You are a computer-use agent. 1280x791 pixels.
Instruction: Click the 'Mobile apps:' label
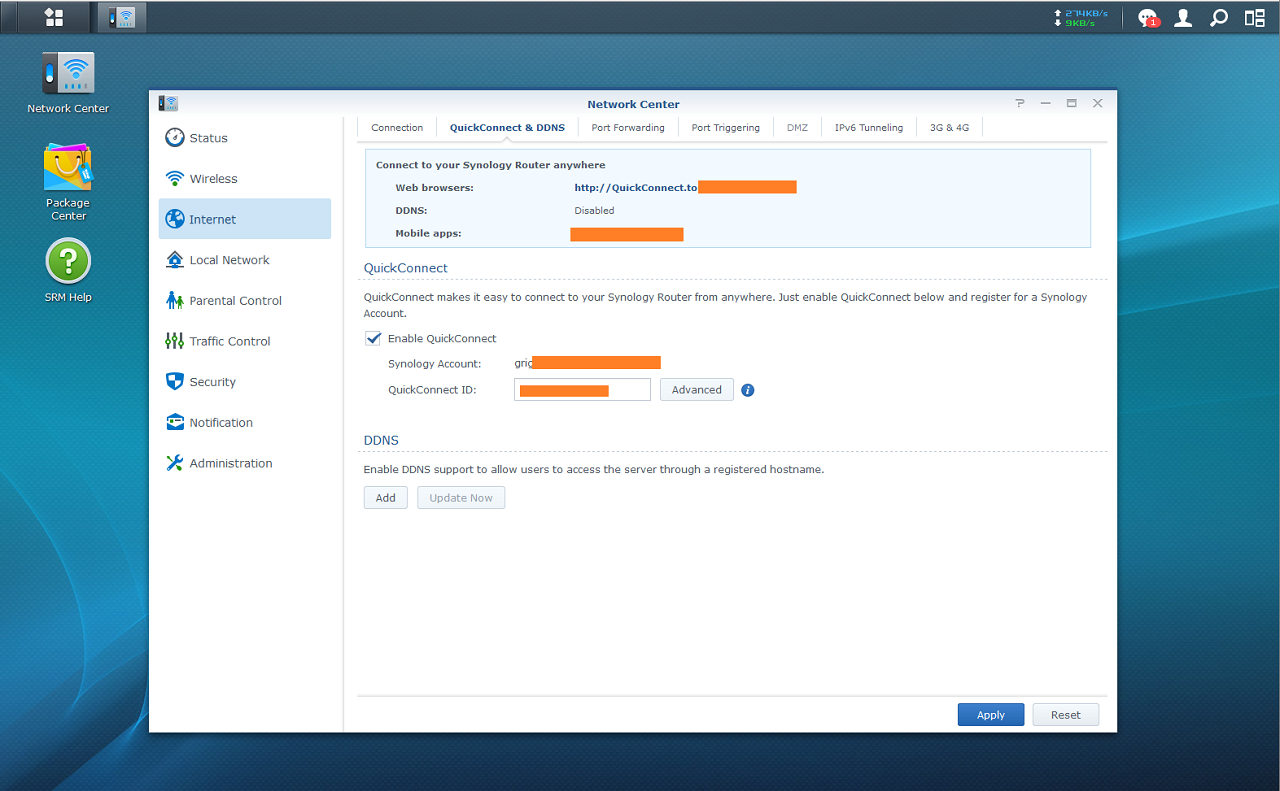click(x=429, y=234)
